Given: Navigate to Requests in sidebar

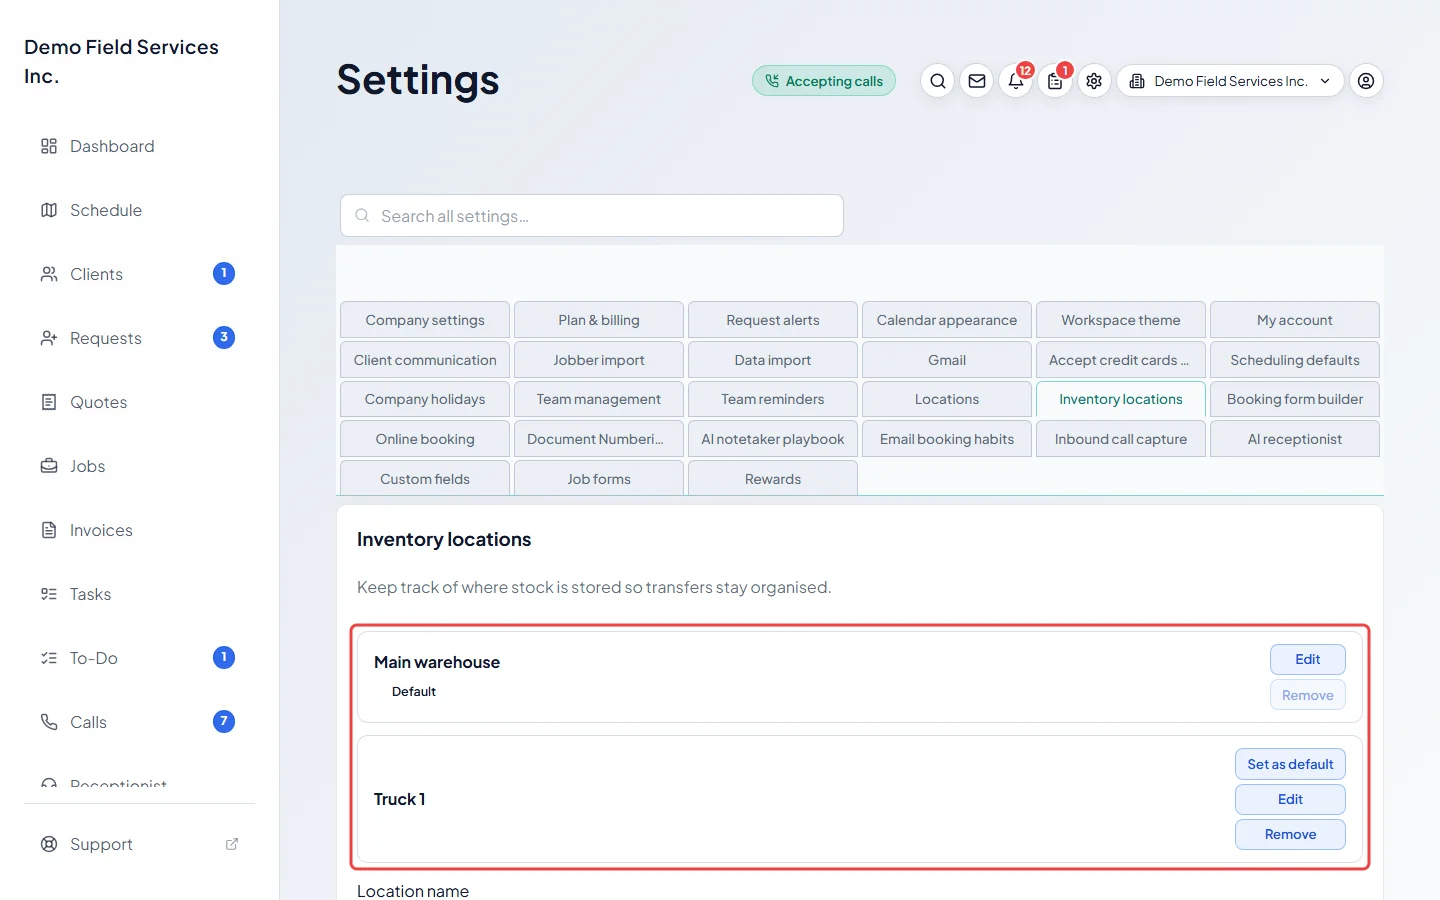Looking at the screenshot, I should [x=140, y=338].
